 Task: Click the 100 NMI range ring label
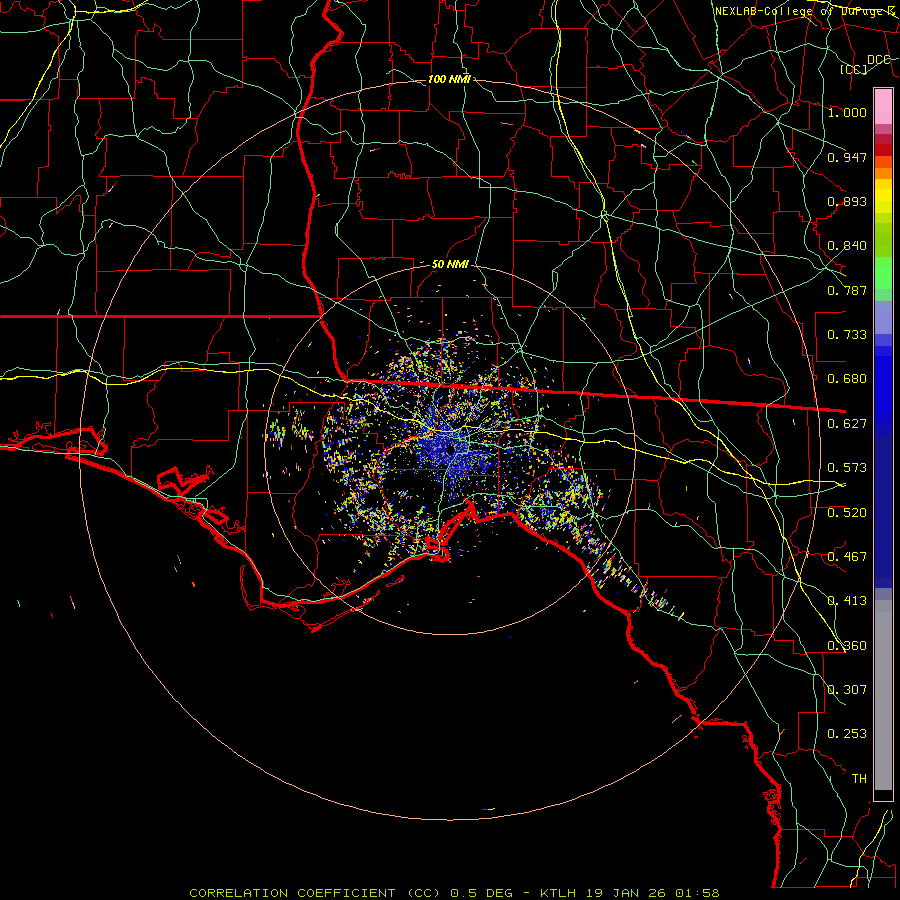(x=449, y=79)
